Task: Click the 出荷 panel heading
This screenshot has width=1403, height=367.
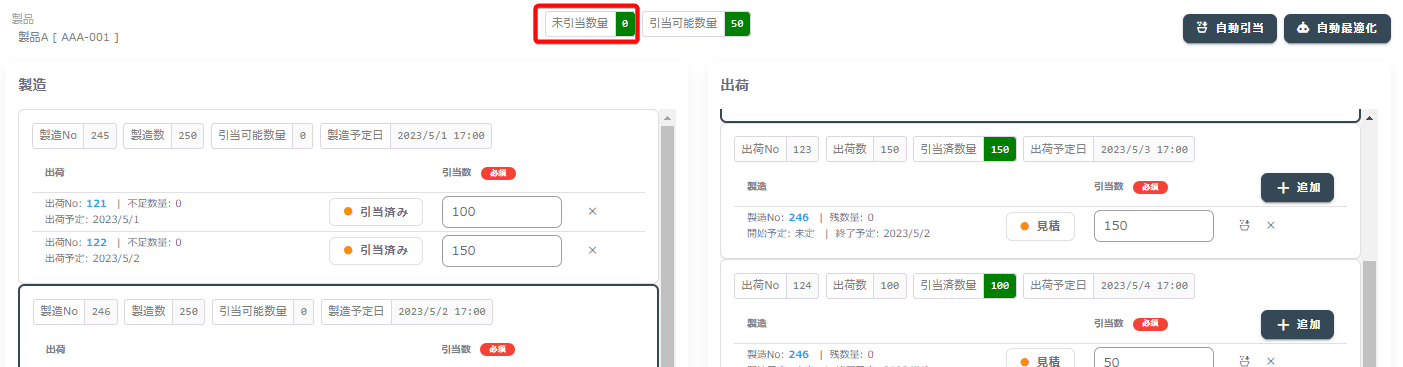Action: point(735,85)
